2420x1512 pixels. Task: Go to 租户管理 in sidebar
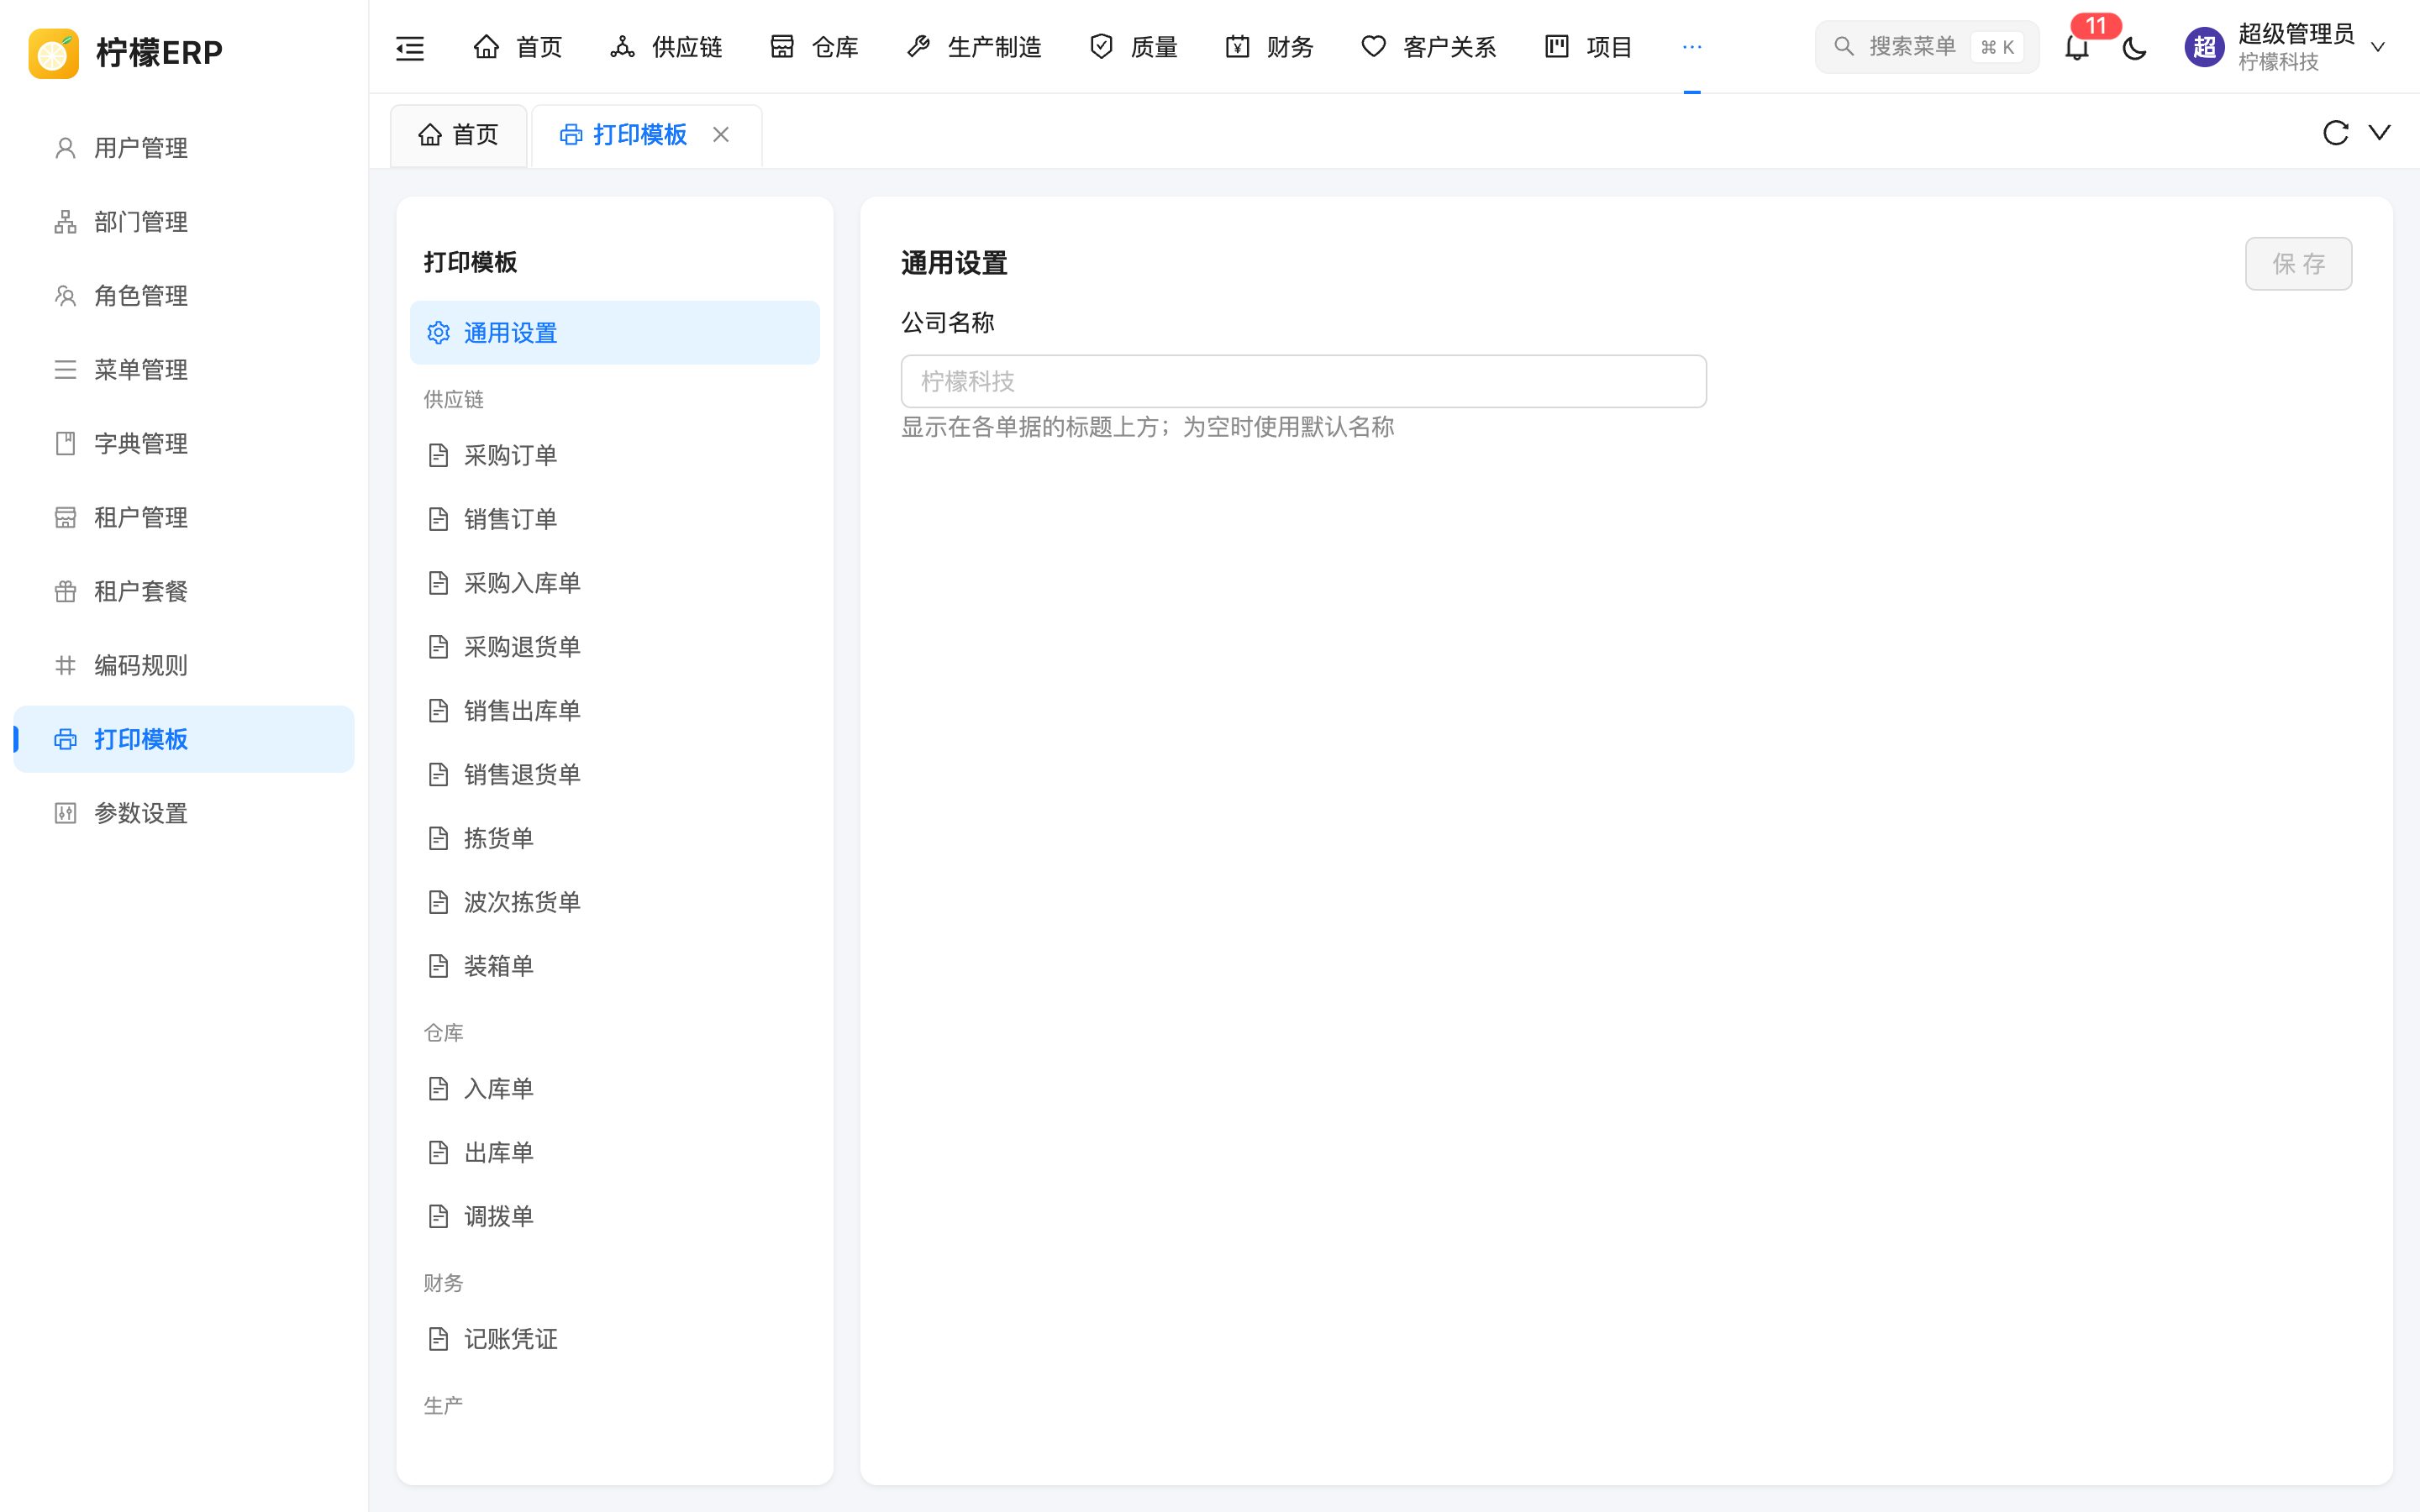click(184, 518)
